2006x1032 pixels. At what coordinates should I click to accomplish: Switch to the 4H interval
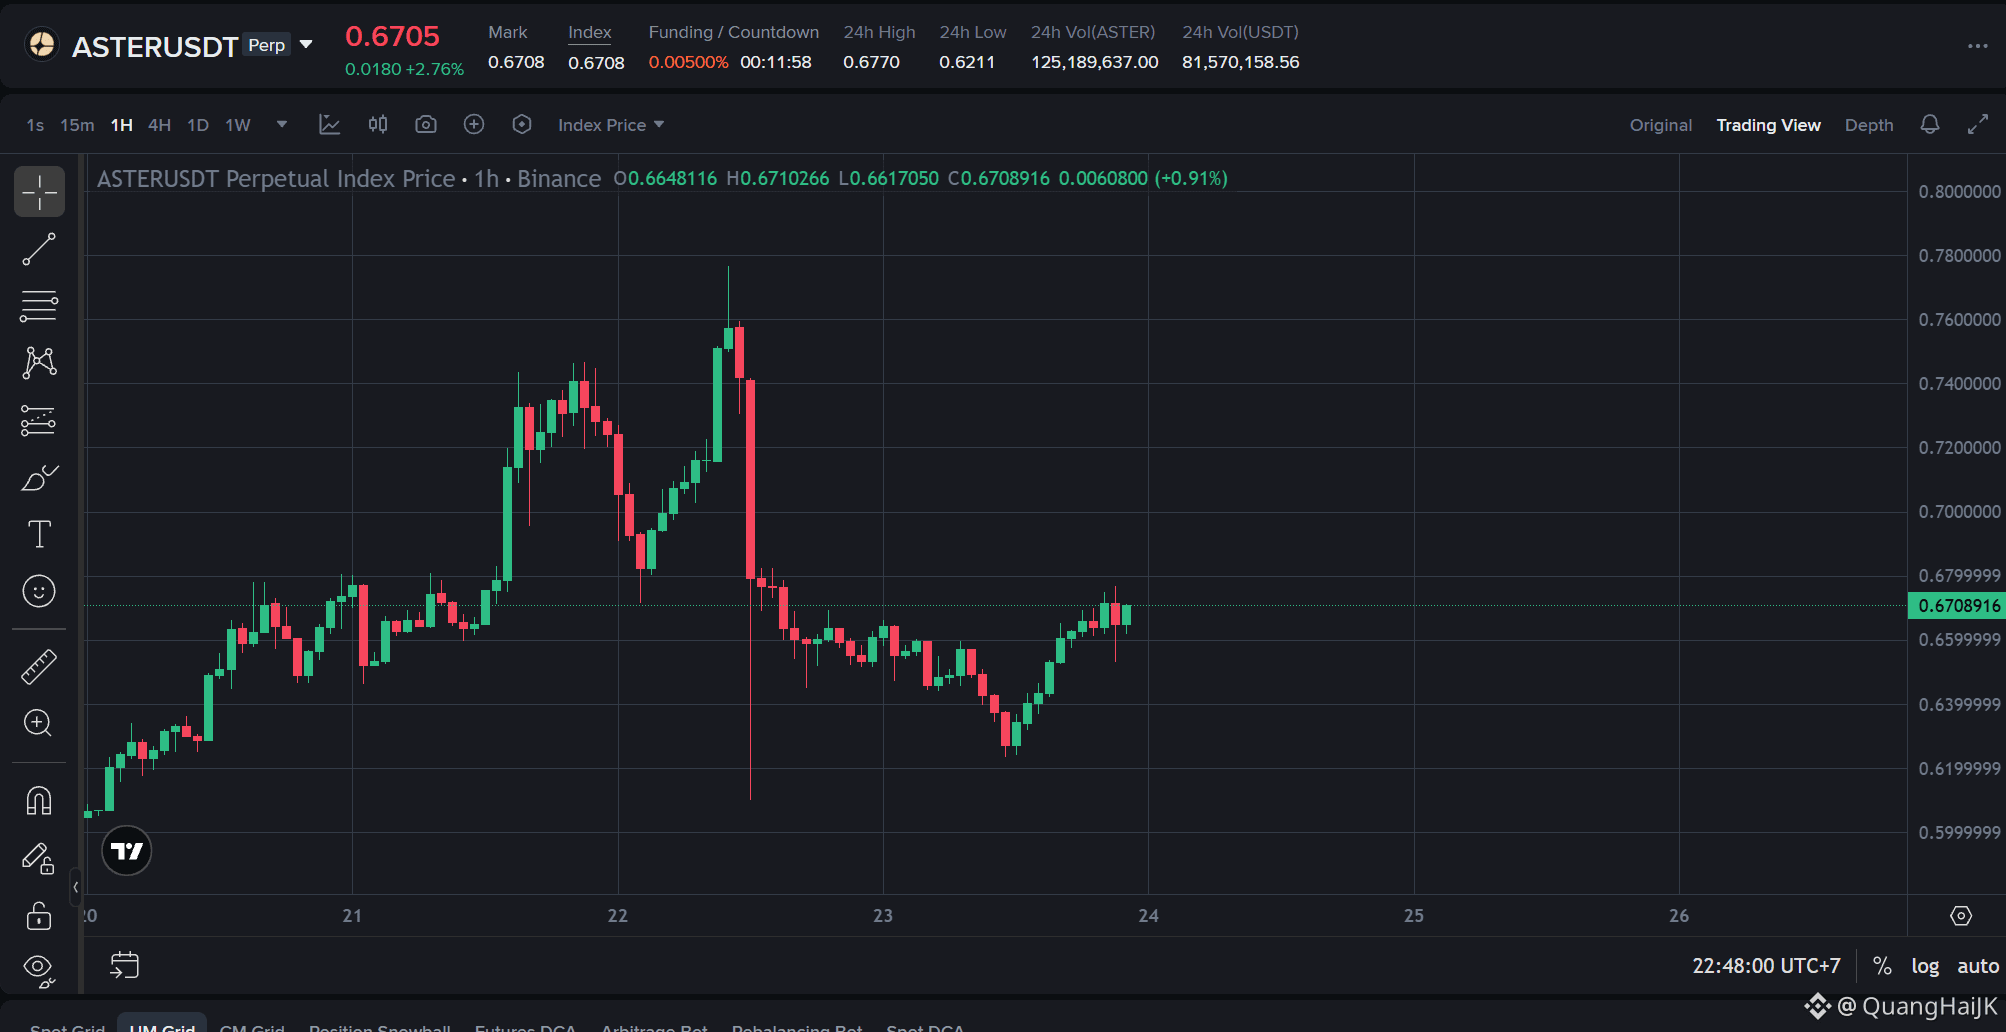pos(159,125)
